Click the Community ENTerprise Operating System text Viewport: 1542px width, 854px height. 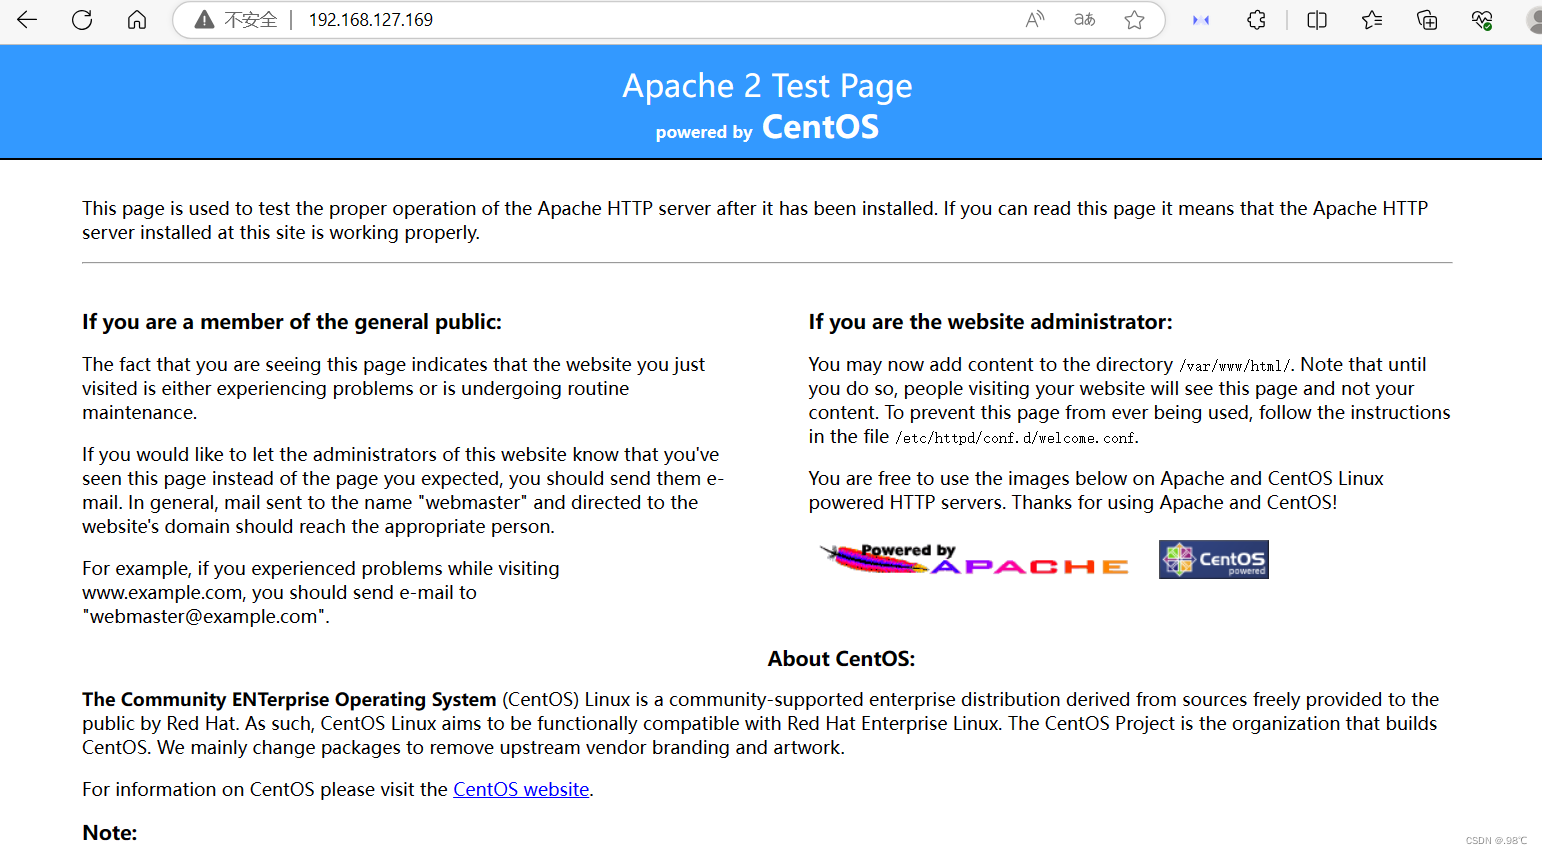[x=289, y=699]
